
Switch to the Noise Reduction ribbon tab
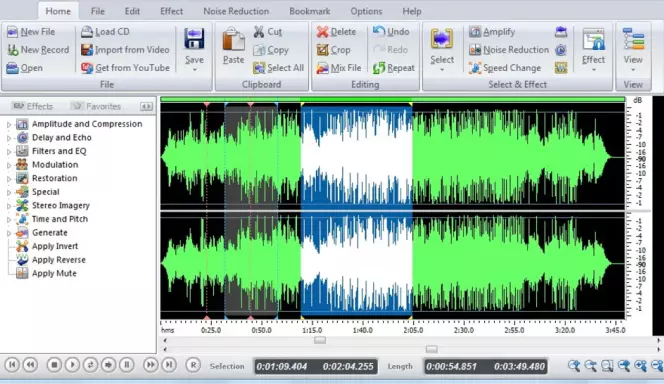point(236,11)
